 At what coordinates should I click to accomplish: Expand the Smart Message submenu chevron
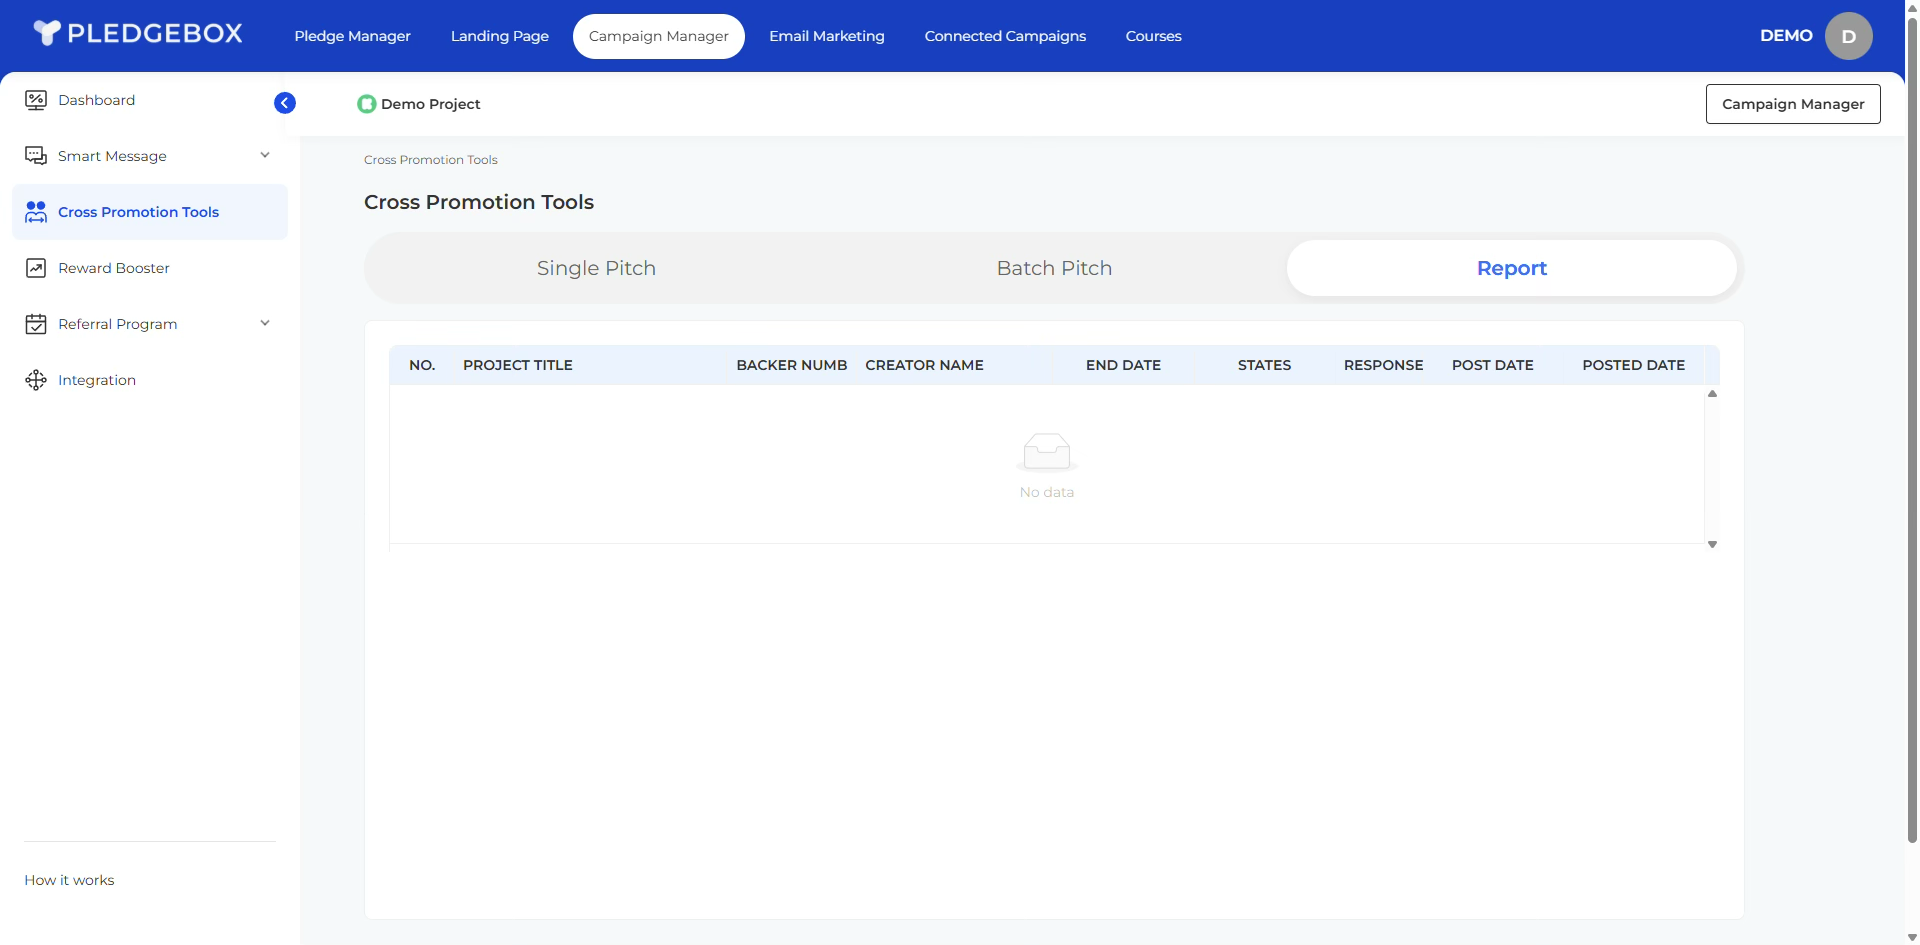pos(265,155)
